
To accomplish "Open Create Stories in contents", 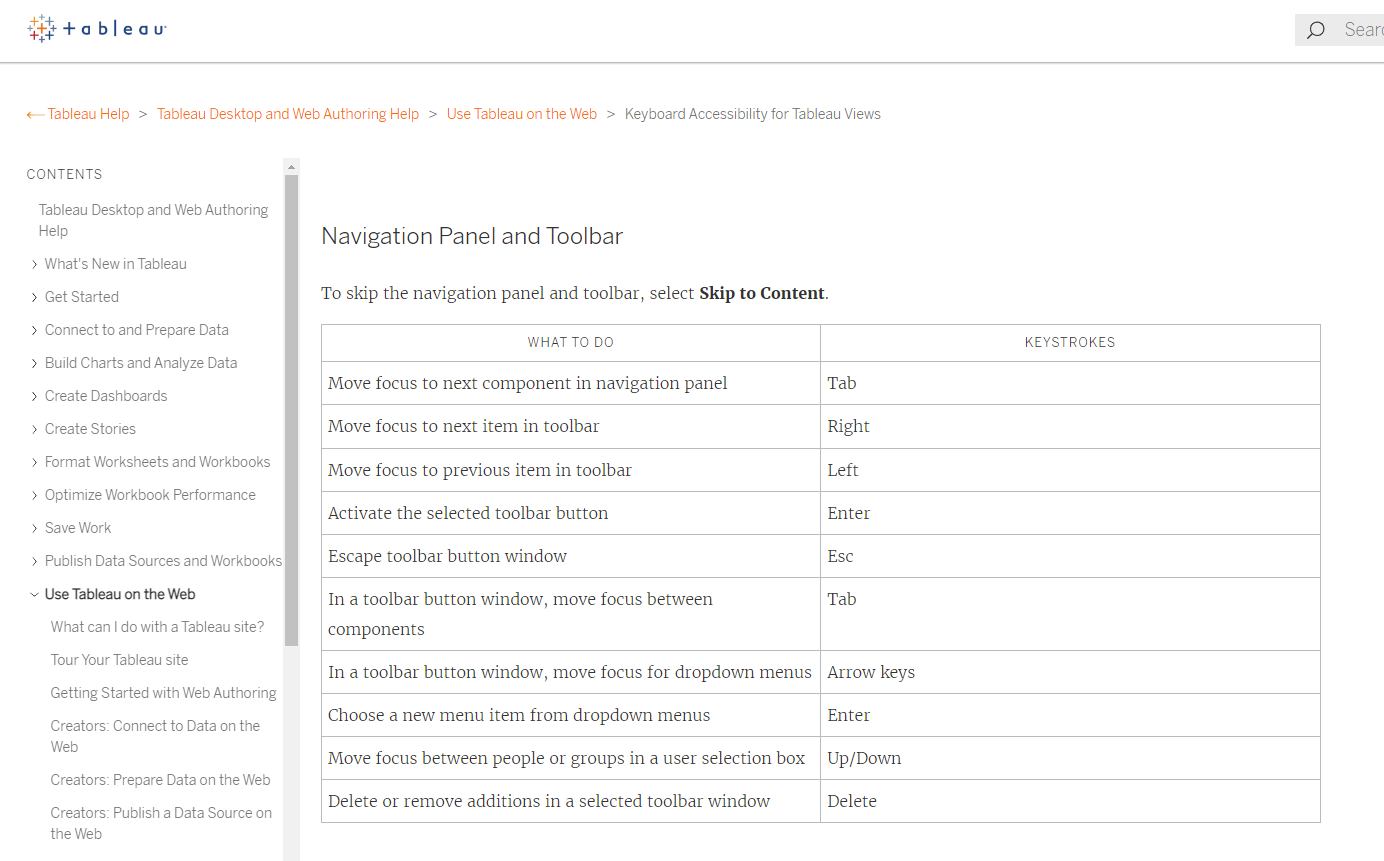I will pyautogui.click(x=90, y=429).
